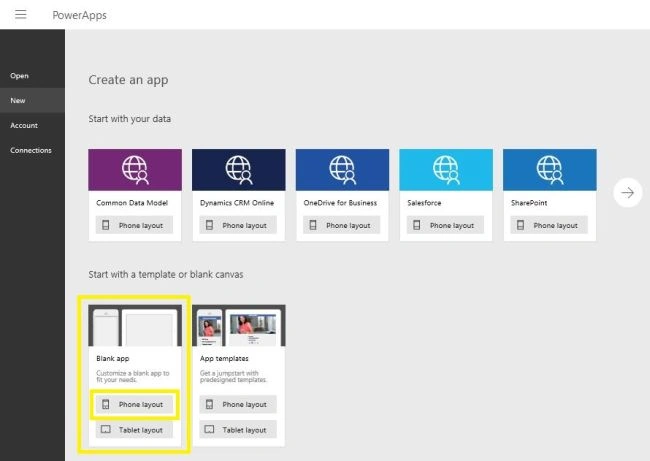650x461 pixels.
Task: Click the OneDrive for Business label
Action: (x=340, y=203)
